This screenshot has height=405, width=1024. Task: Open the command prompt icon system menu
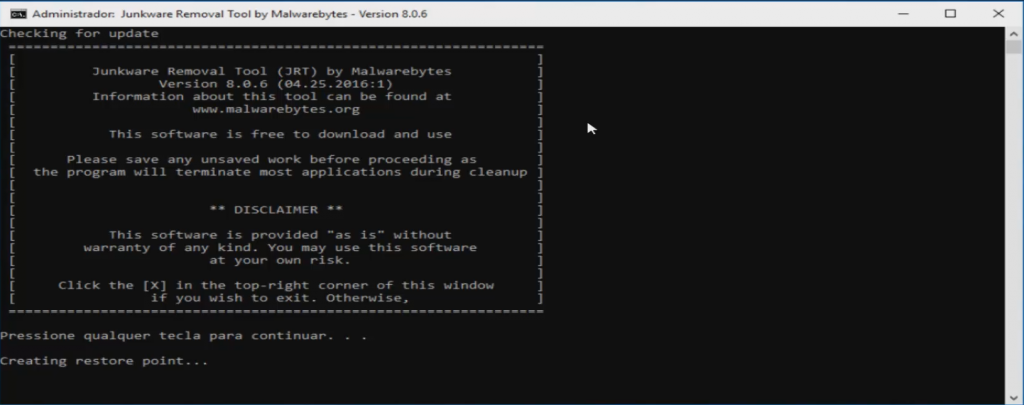[18, 14]
